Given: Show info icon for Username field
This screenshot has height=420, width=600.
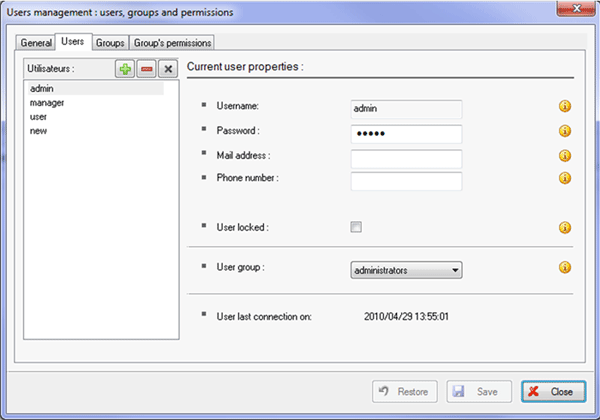Looking at the screenshot, I should coord(565,106).
